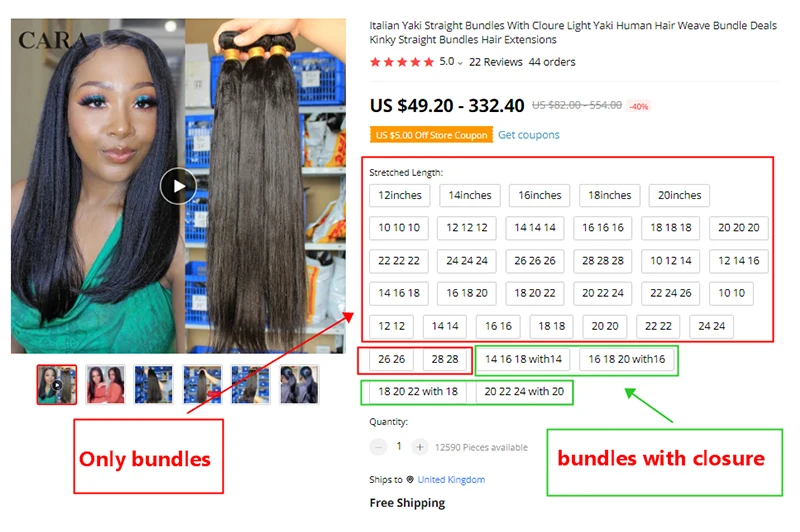
Task: Click the minus quantity stepper
Action: 378,447
